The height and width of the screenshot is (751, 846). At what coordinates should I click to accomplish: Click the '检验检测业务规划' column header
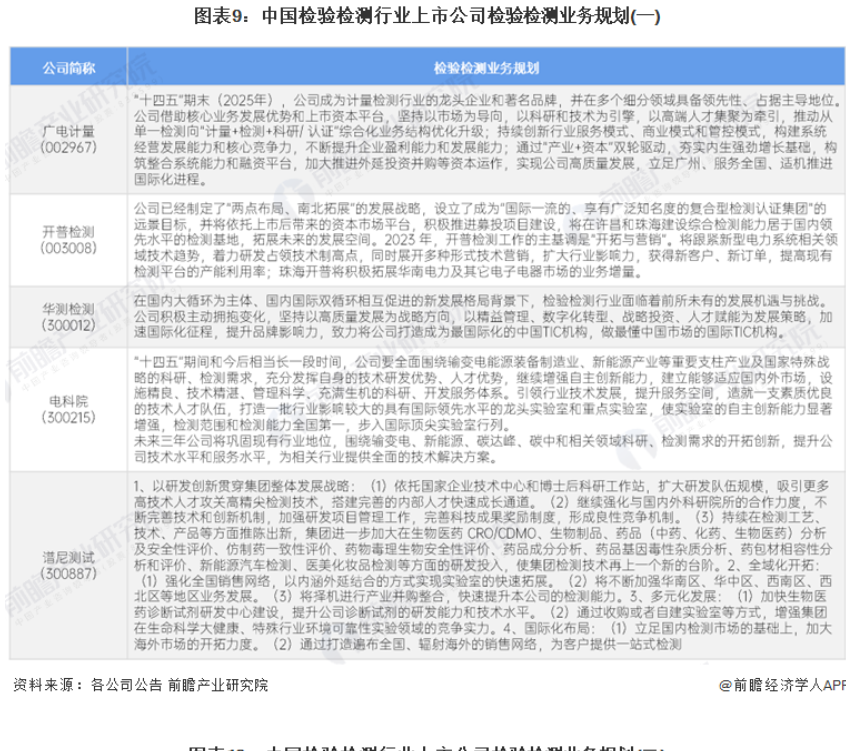click(486, 67)
